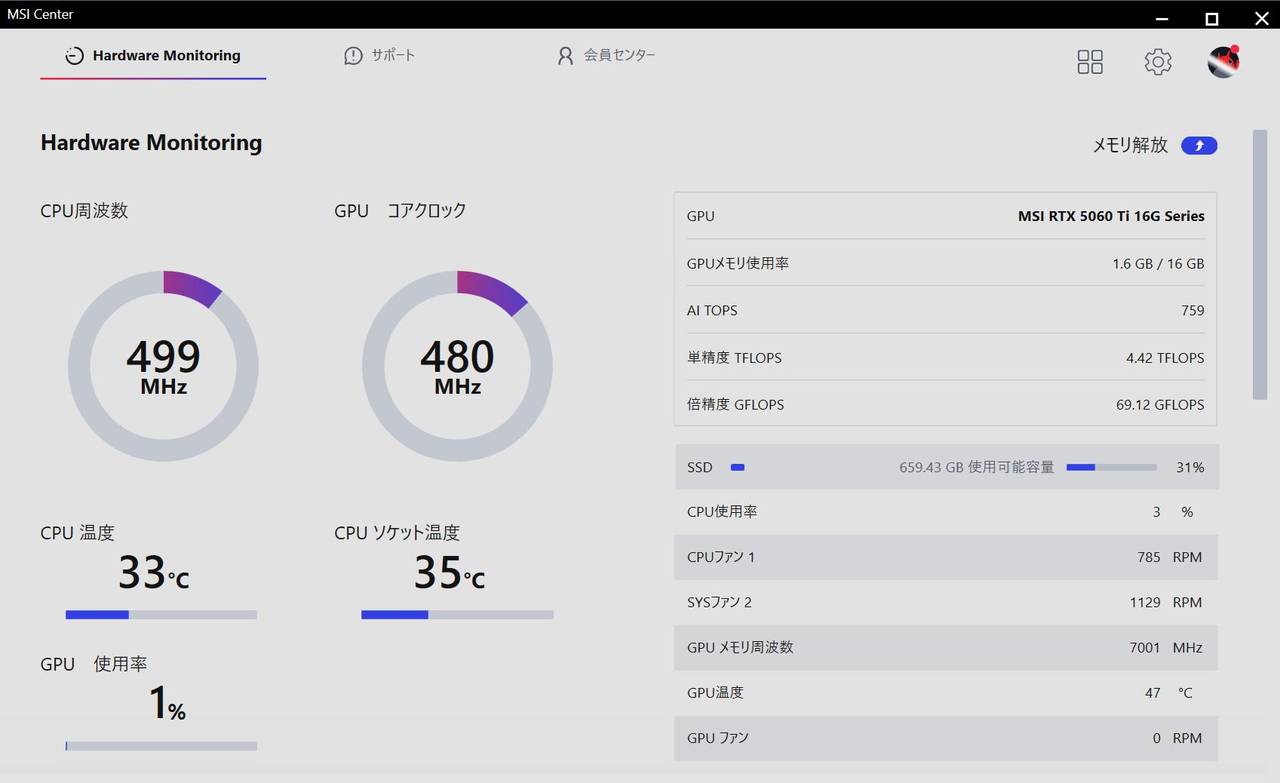Open the Hardware Monitoring tab

[x=153, y=56]
